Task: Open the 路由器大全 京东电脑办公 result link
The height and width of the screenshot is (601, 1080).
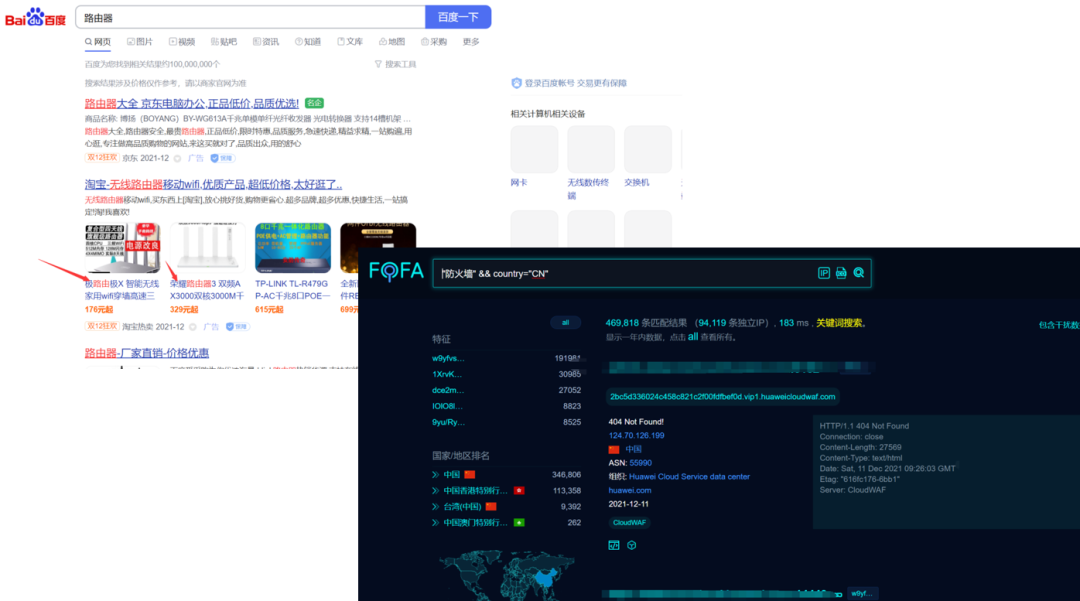Action: [191, 103]
